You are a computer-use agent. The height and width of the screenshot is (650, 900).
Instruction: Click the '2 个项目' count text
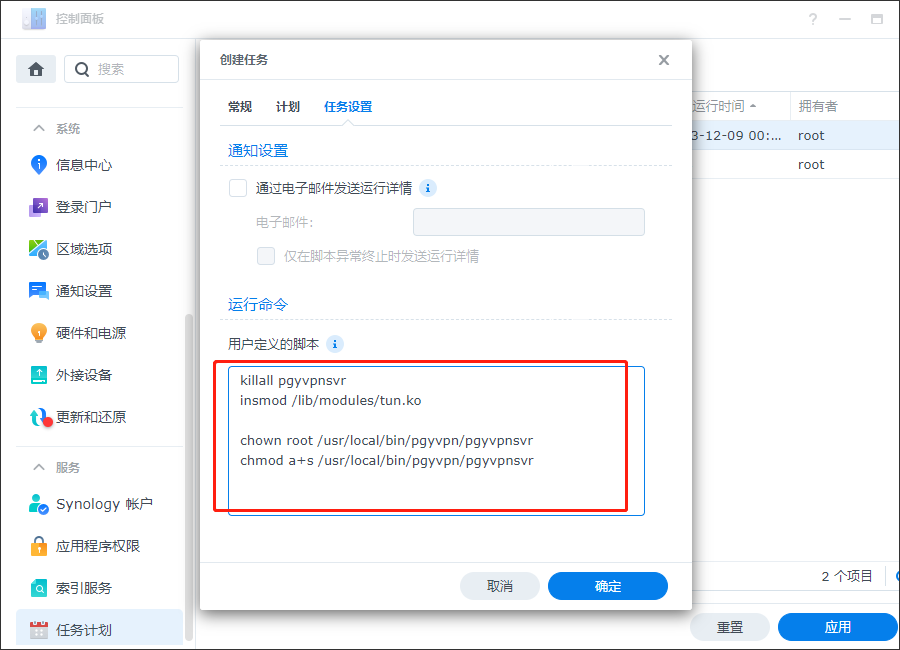(x=847, y=577)
